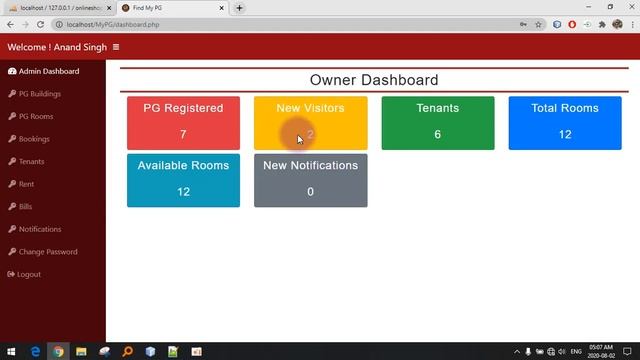Click the key icon beside PG Buildings
This screenshot has height=360, width=640.
12,94
